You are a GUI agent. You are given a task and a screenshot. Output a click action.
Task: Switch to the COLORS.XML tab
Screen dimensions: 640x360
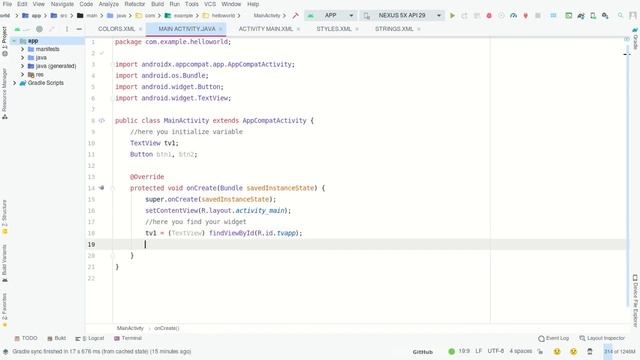116,29
